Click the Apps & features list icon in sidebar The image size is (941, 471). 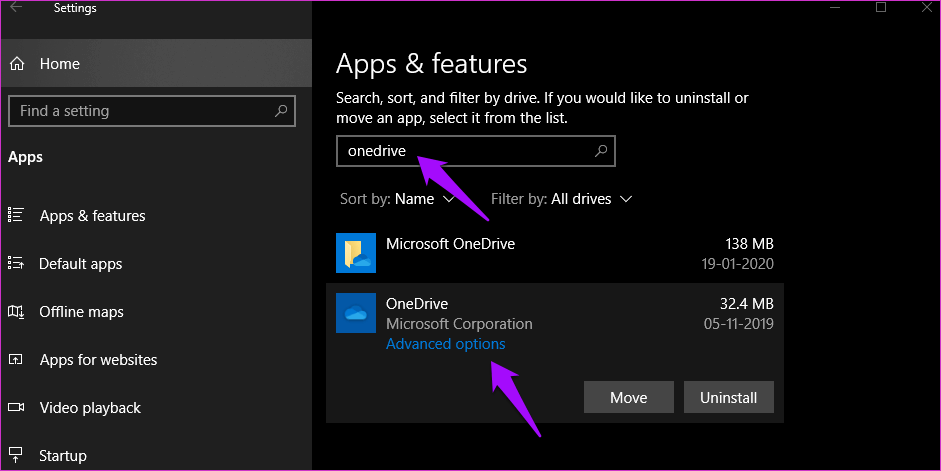coord(16,215)
